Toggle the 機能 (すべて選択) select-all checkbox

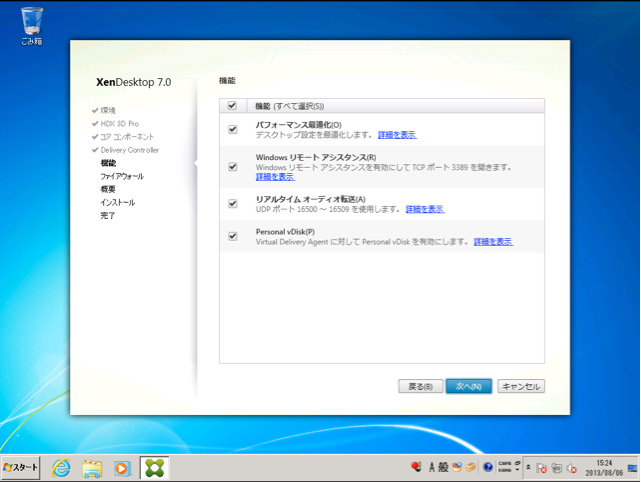click(232, 105)
